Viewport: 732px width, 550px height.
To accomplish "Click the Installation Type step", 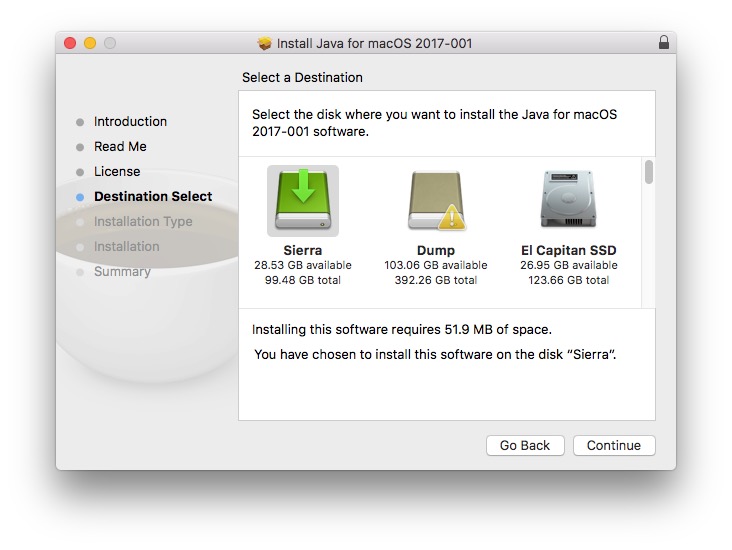I will point(143,221).
